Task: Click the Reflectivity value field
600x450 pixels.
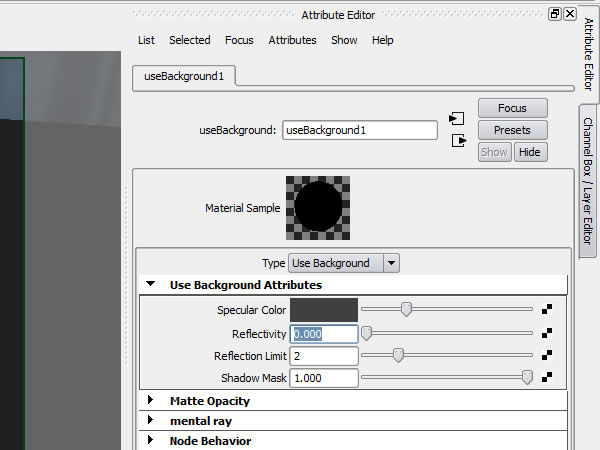Action: tap(324, 334)
